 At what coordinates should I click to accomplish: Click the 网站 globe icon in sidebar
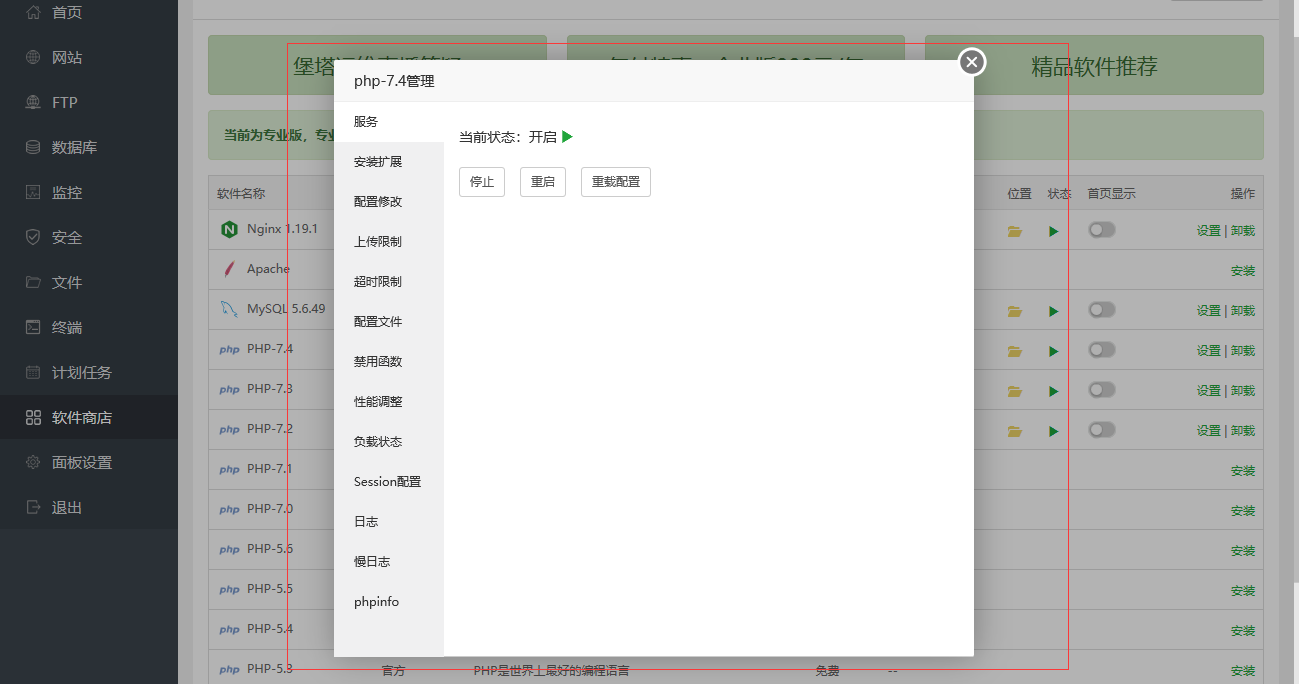pos(33,57)
